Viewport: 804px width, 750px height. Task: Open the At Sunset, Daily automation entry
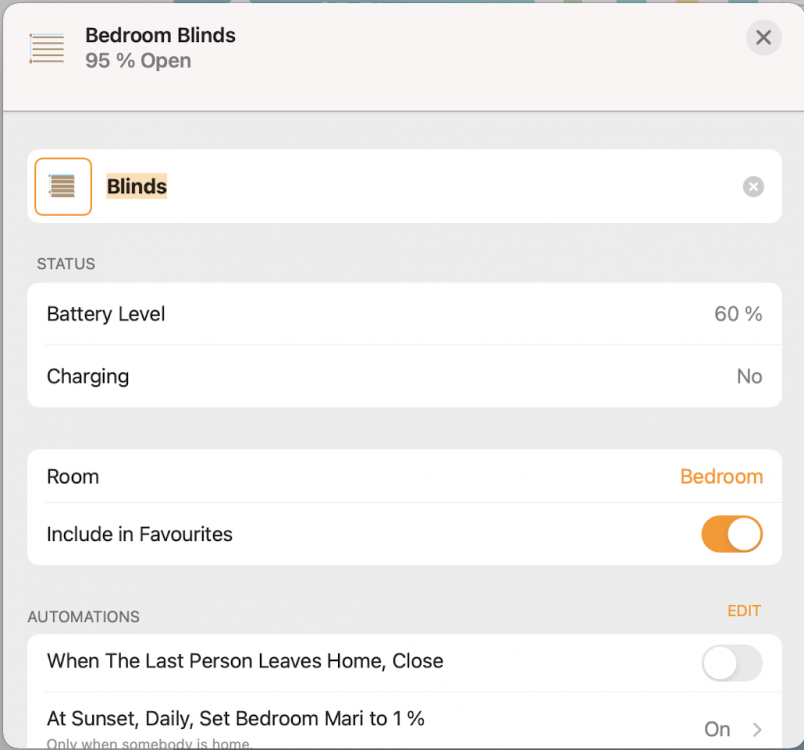236,719
